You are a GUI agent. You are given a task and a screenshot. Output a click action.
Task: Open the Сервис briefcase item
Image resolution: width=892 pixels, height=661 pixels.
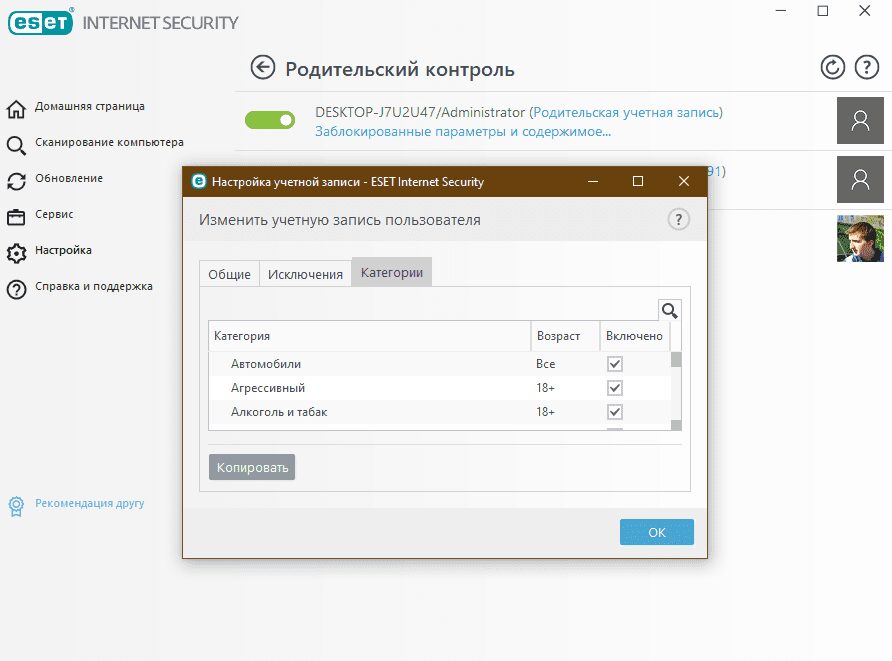pos(16,216)
